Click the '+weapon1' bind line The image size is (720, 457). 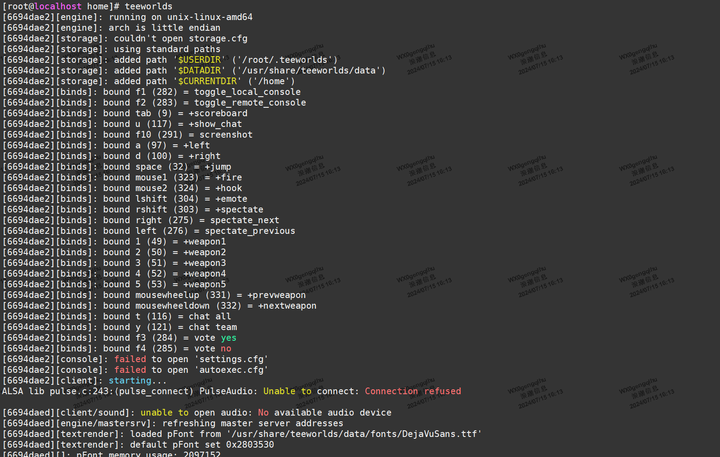coord(114,241)
